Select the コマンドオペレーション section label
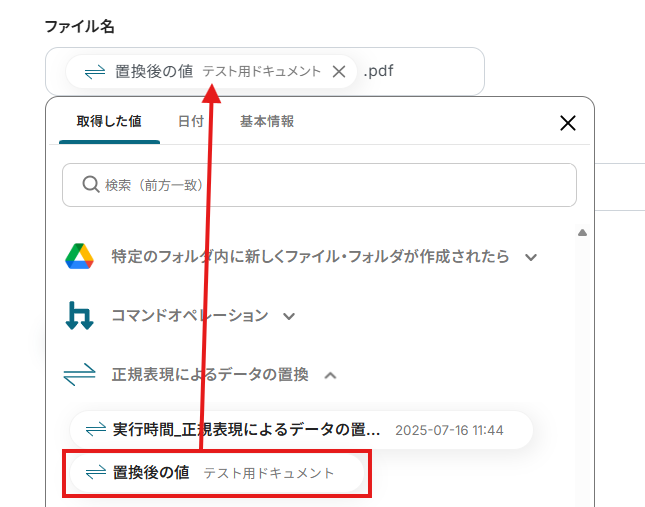Screen dimensions: 645x507 [x=190, y=315]
